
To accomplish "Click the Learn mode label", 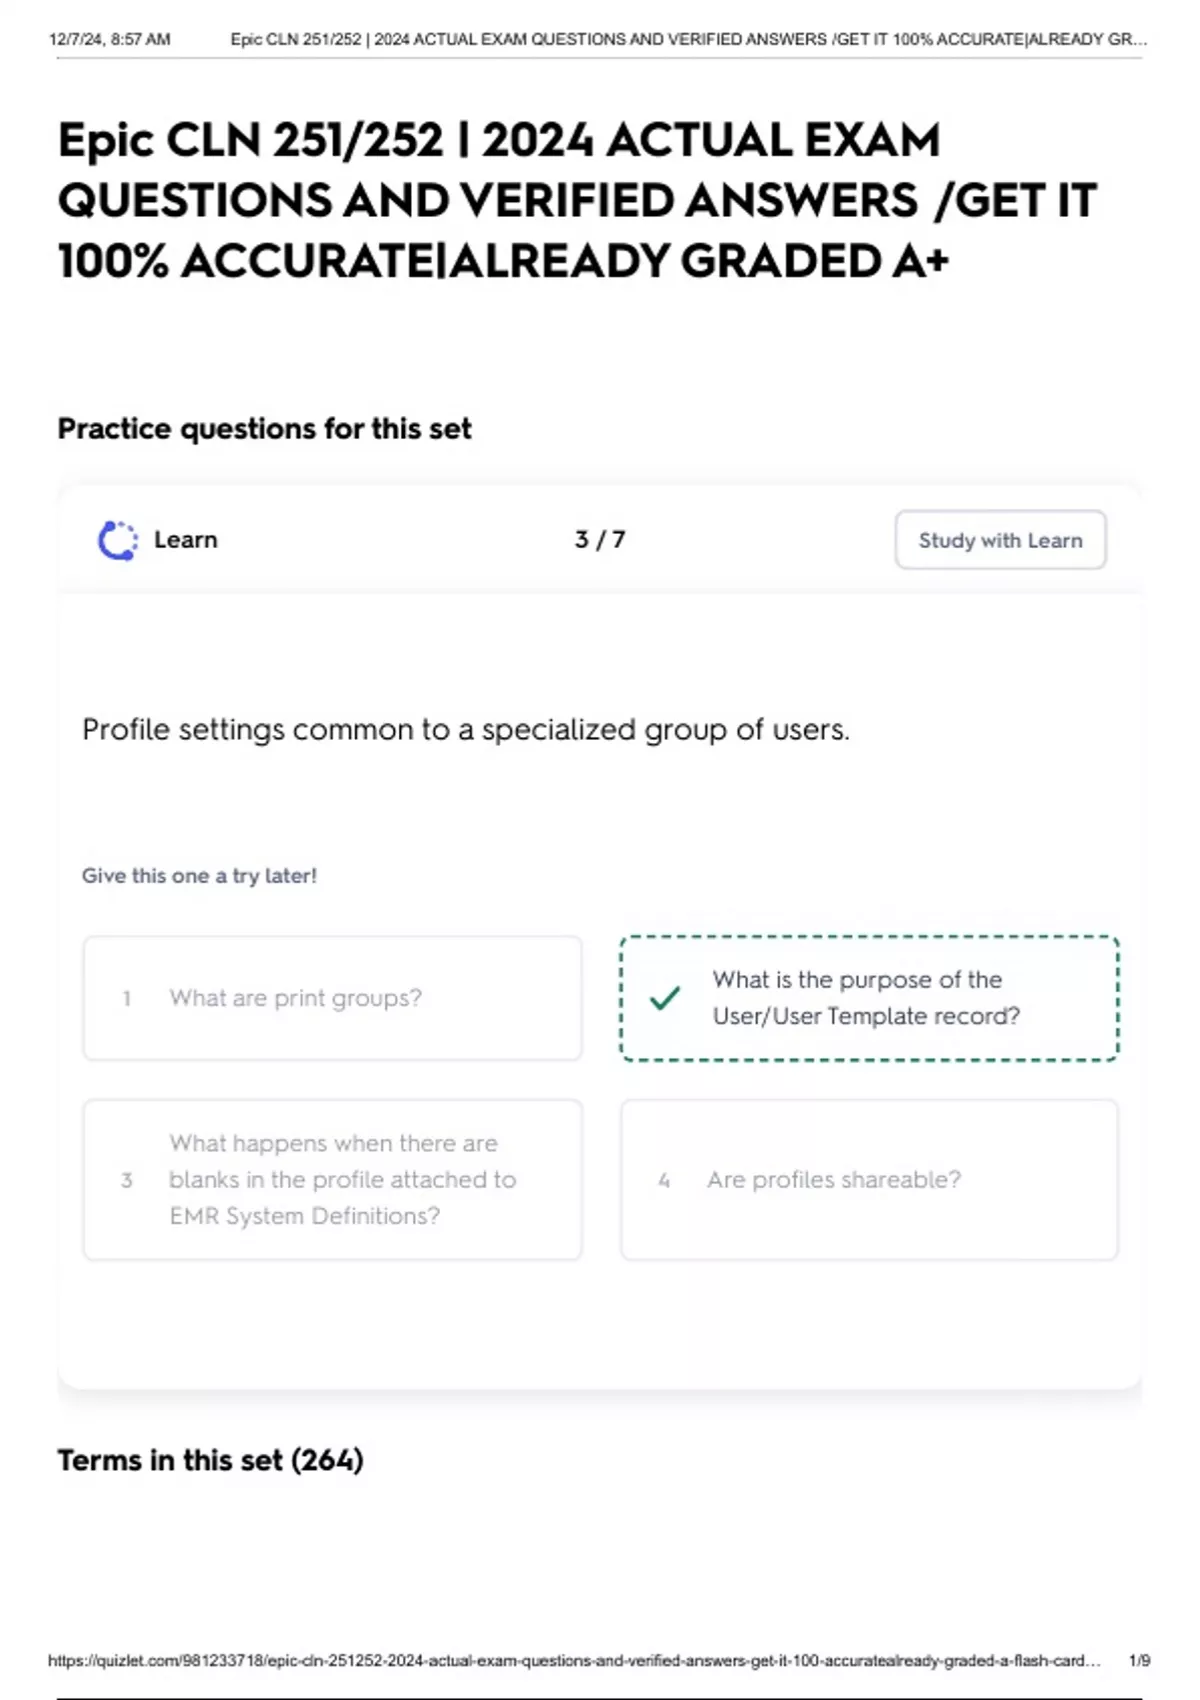I will (x=186, y=540).
